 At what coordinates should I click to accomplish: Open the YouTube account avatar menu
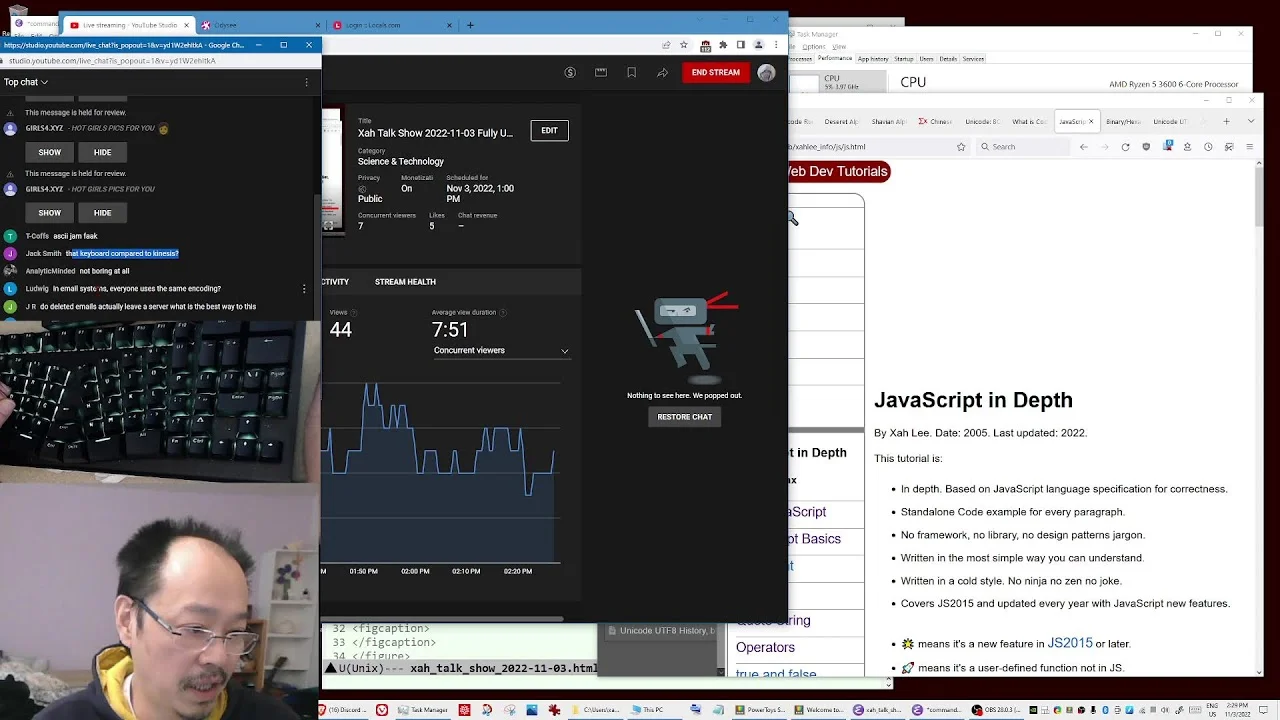click(766, 72)
